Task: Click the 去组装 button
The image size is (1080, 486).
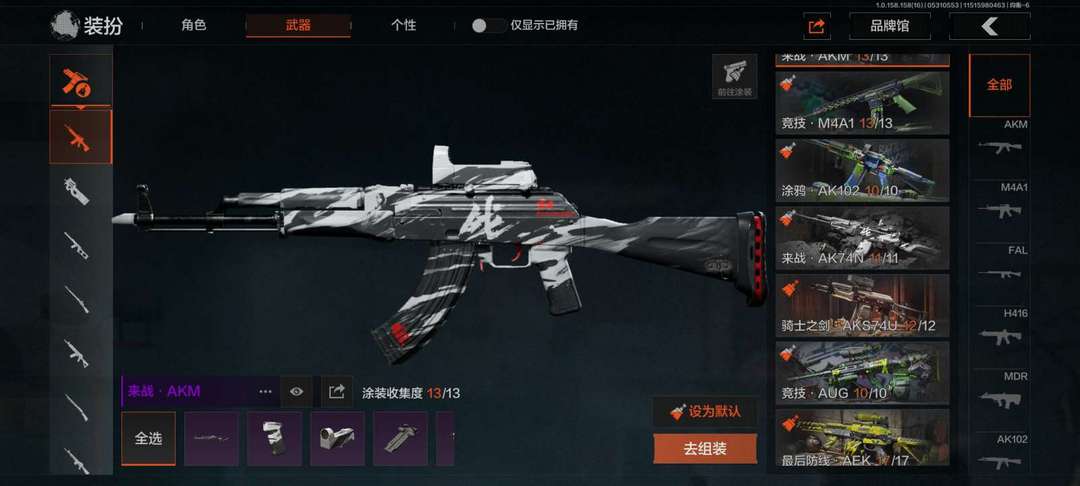Action: tap(705, 449)
